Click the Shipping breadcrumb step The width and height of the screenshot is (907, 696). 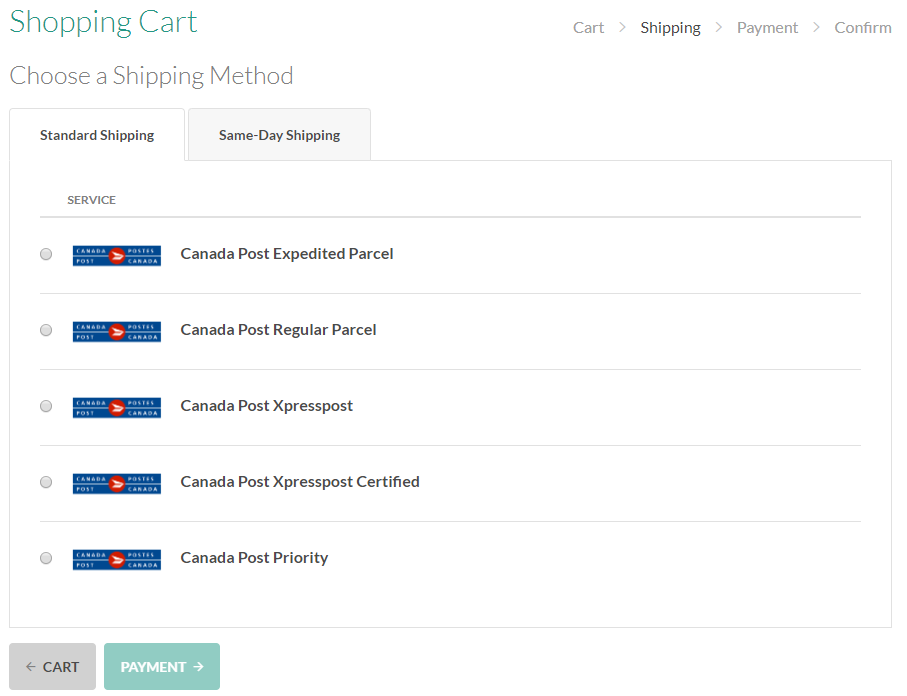pos(670,28)
